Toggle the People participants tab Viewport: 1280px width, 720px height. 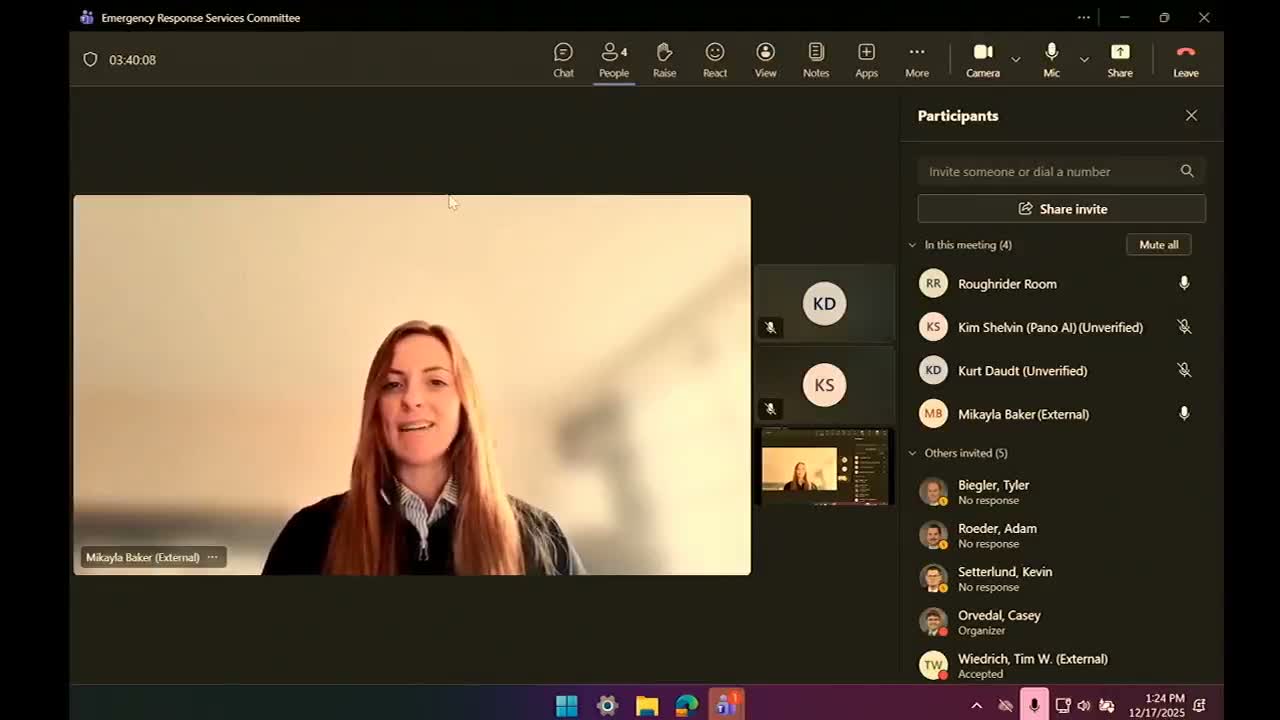pyautogui.click(x=613, y=59)
